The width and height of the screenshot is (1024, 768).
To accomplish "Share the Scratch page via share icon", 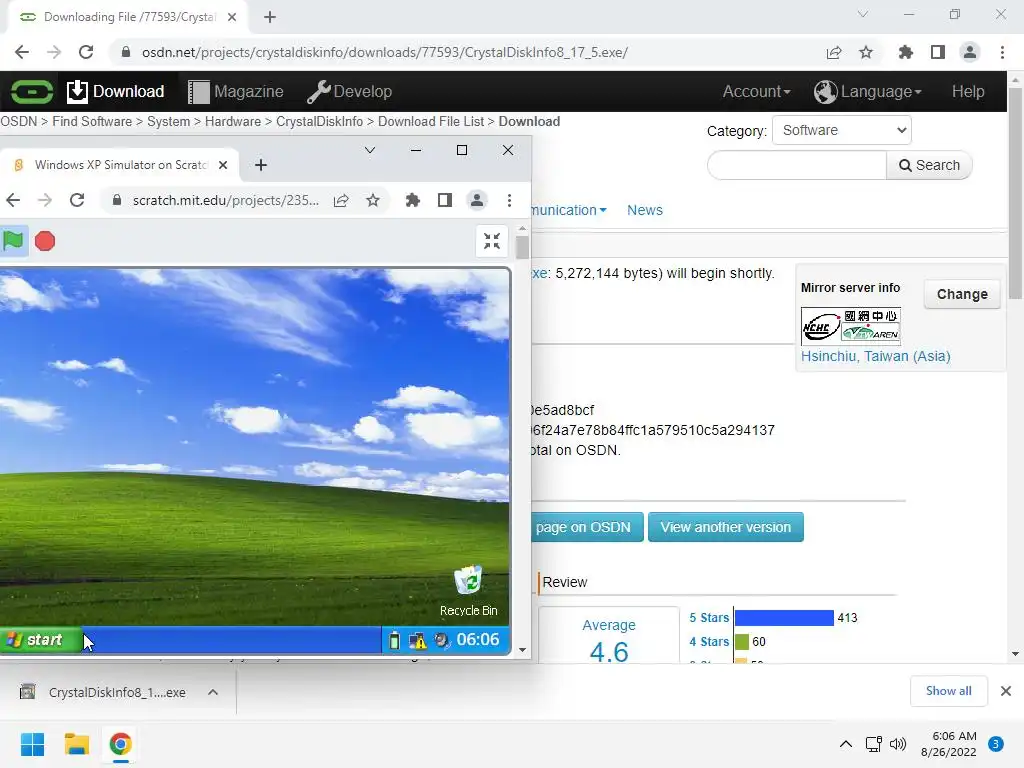I will tap(341, 200).
